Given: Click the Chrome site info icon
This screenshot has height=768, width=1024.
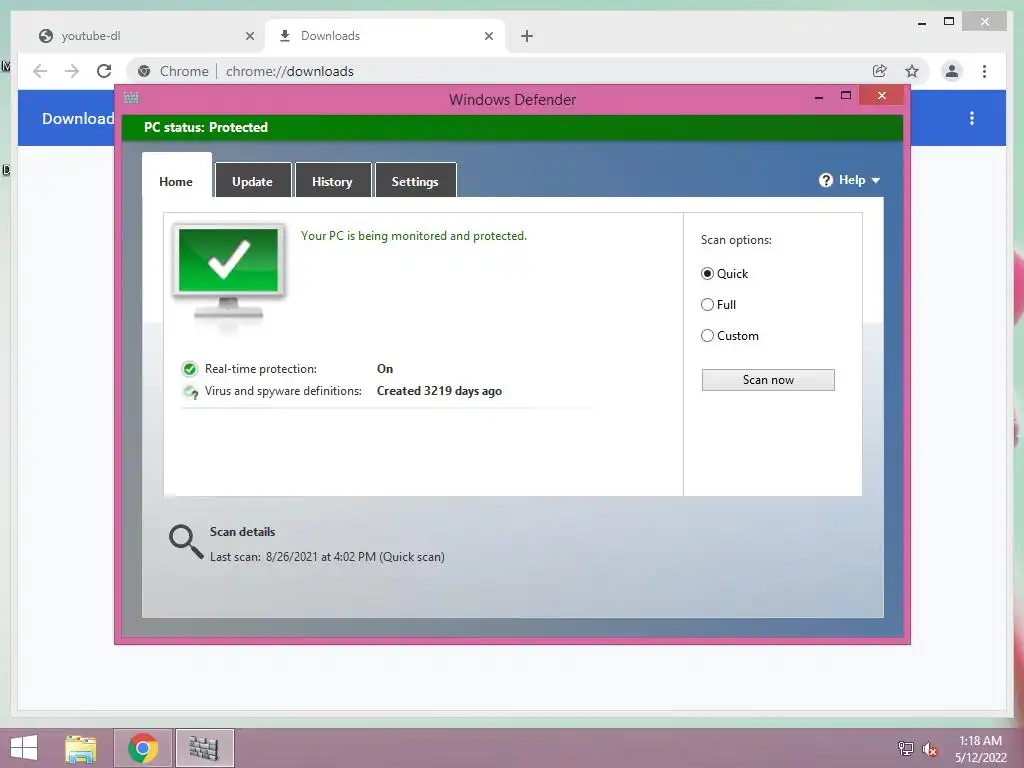Looking at the screenshot, I should (x=144, y=71).
